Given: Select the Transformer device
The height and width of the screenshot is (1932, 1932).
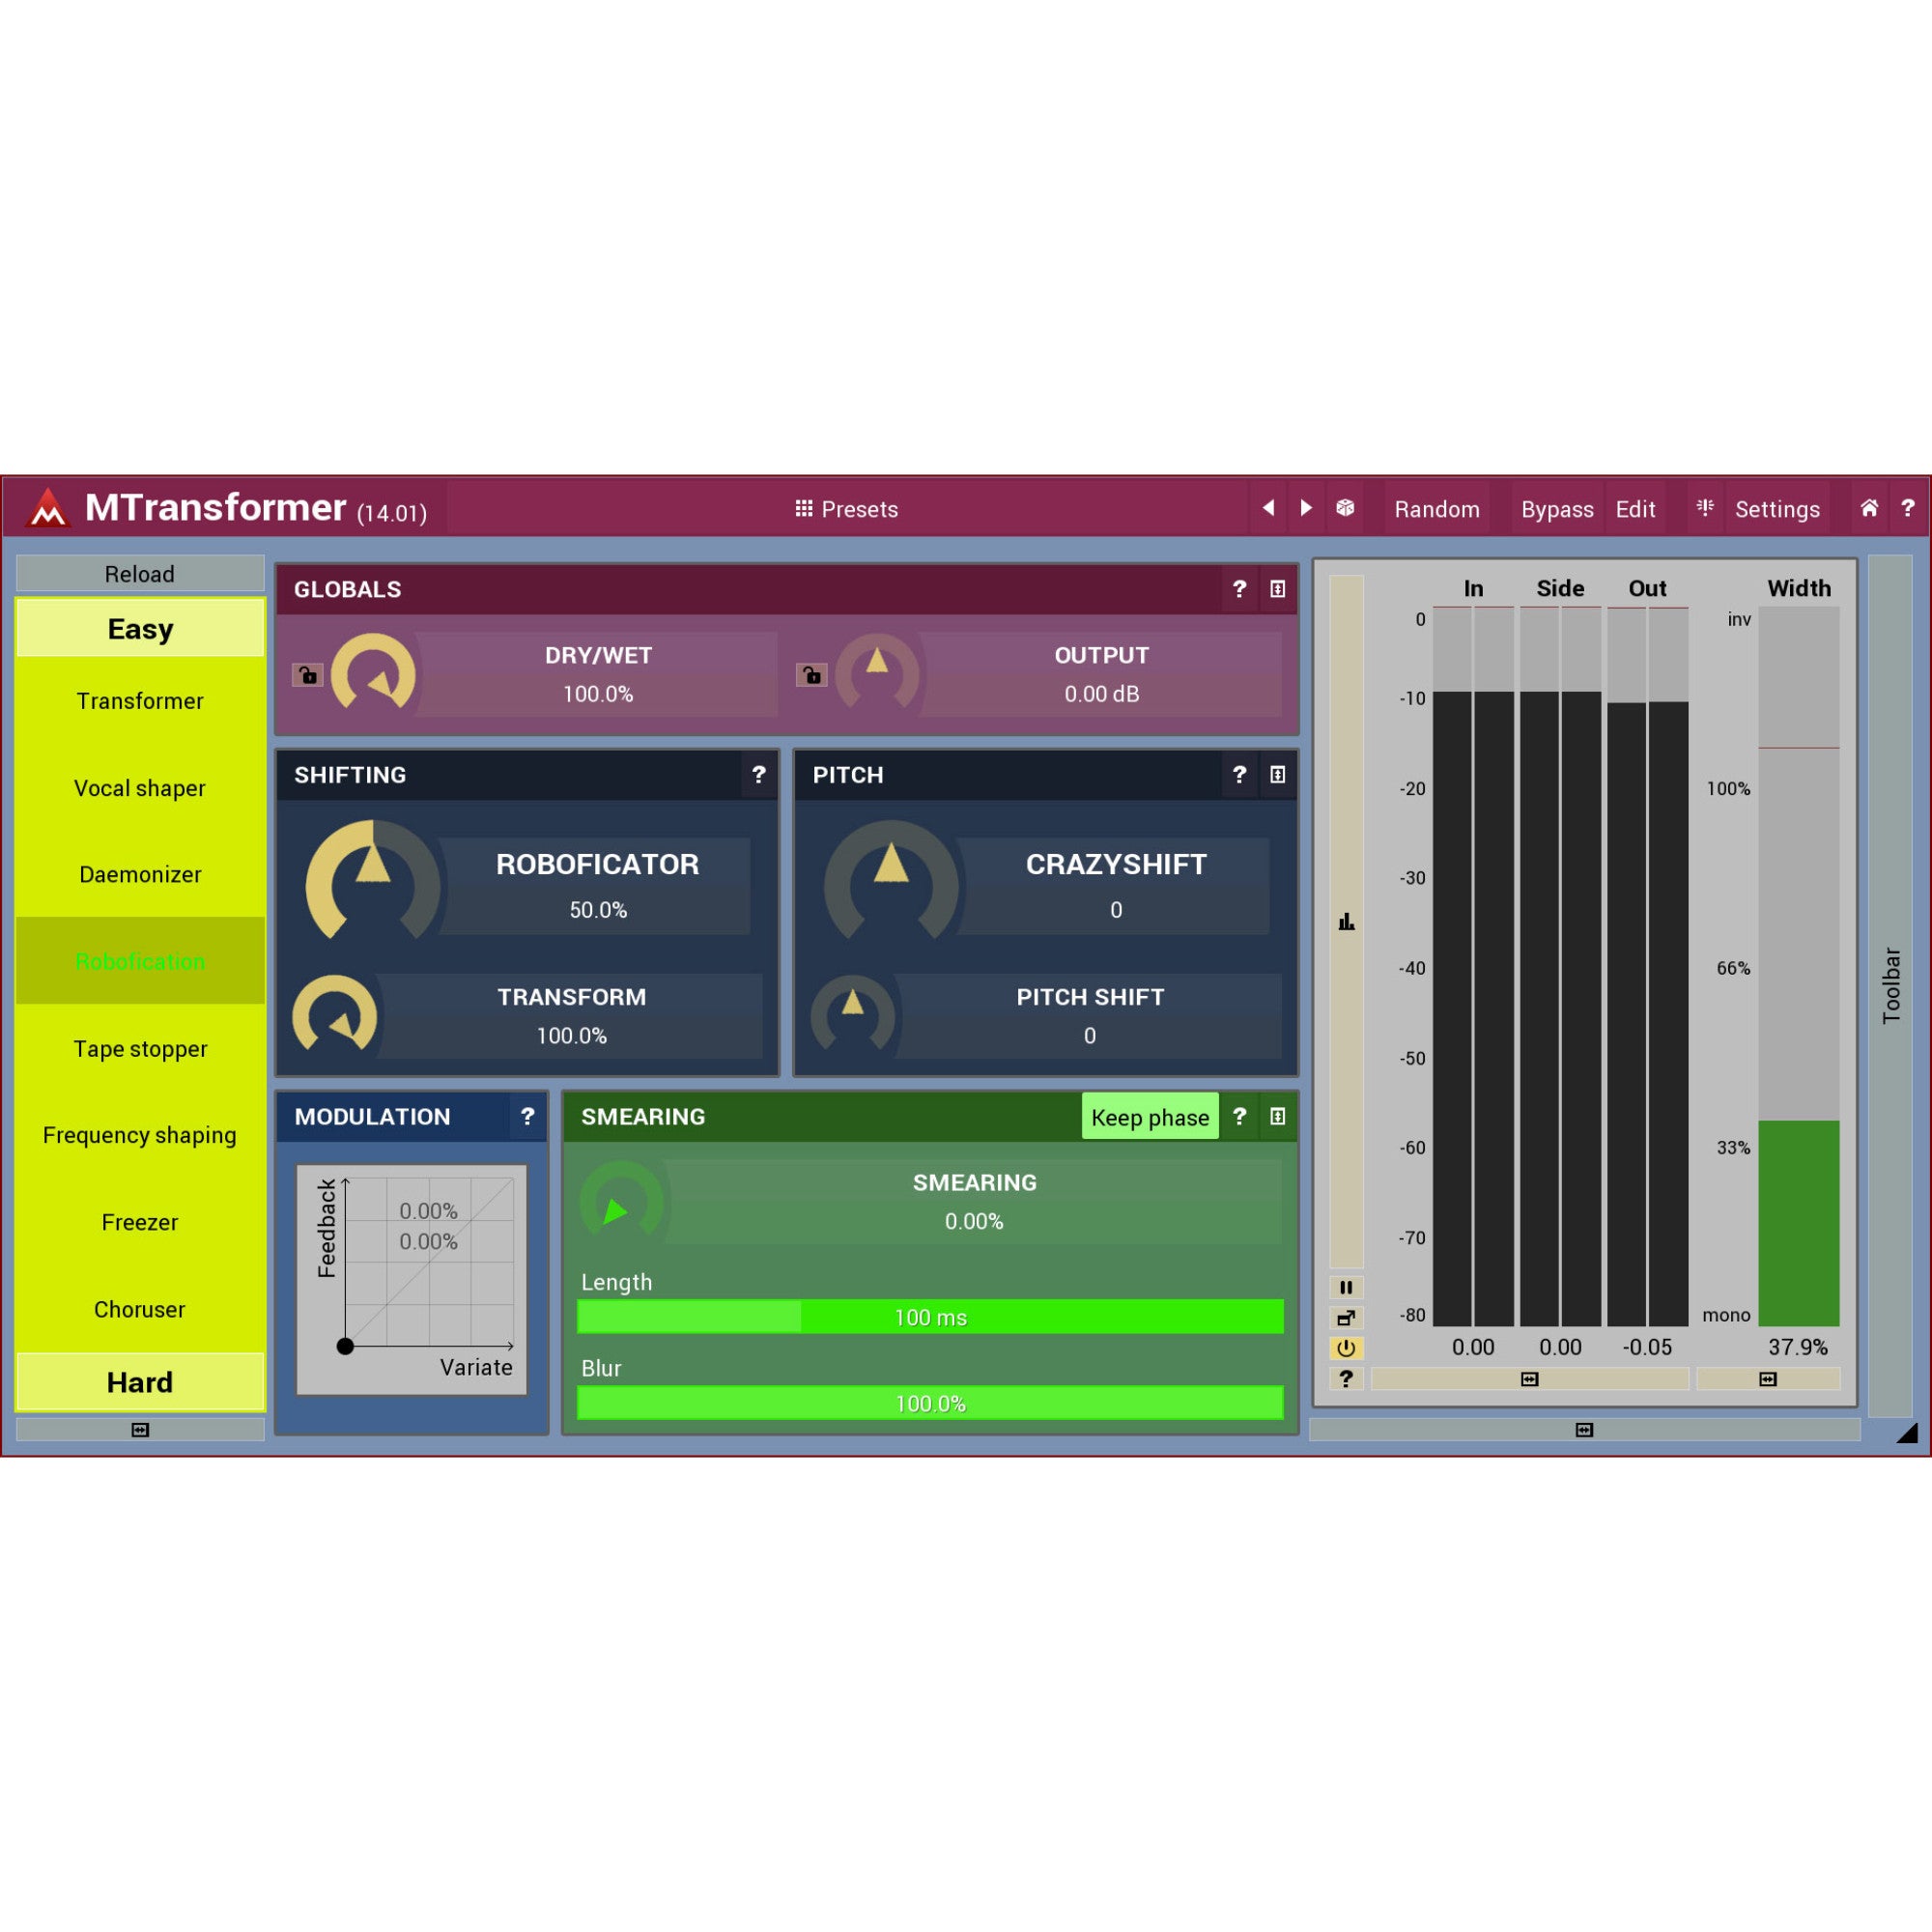Looking at the screenshot, I should (x=140, y=701).
